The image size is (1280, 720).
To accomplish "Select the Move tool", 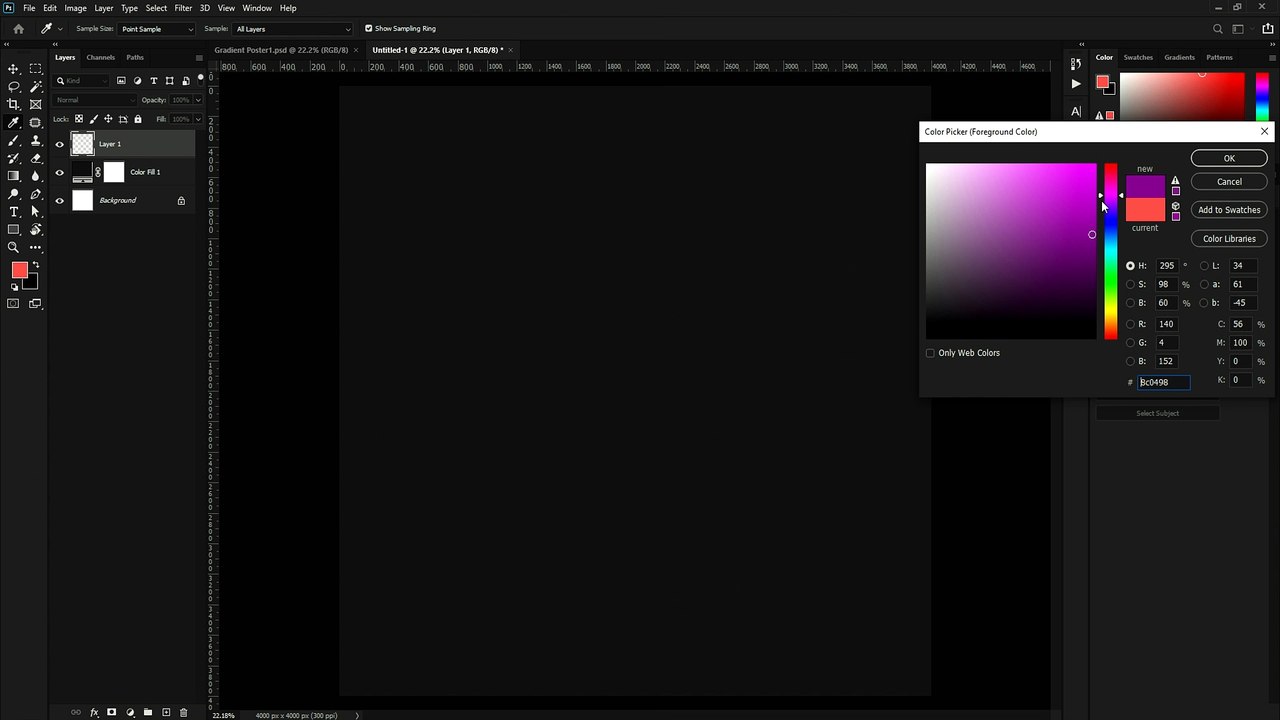I will tap(14, 69).
